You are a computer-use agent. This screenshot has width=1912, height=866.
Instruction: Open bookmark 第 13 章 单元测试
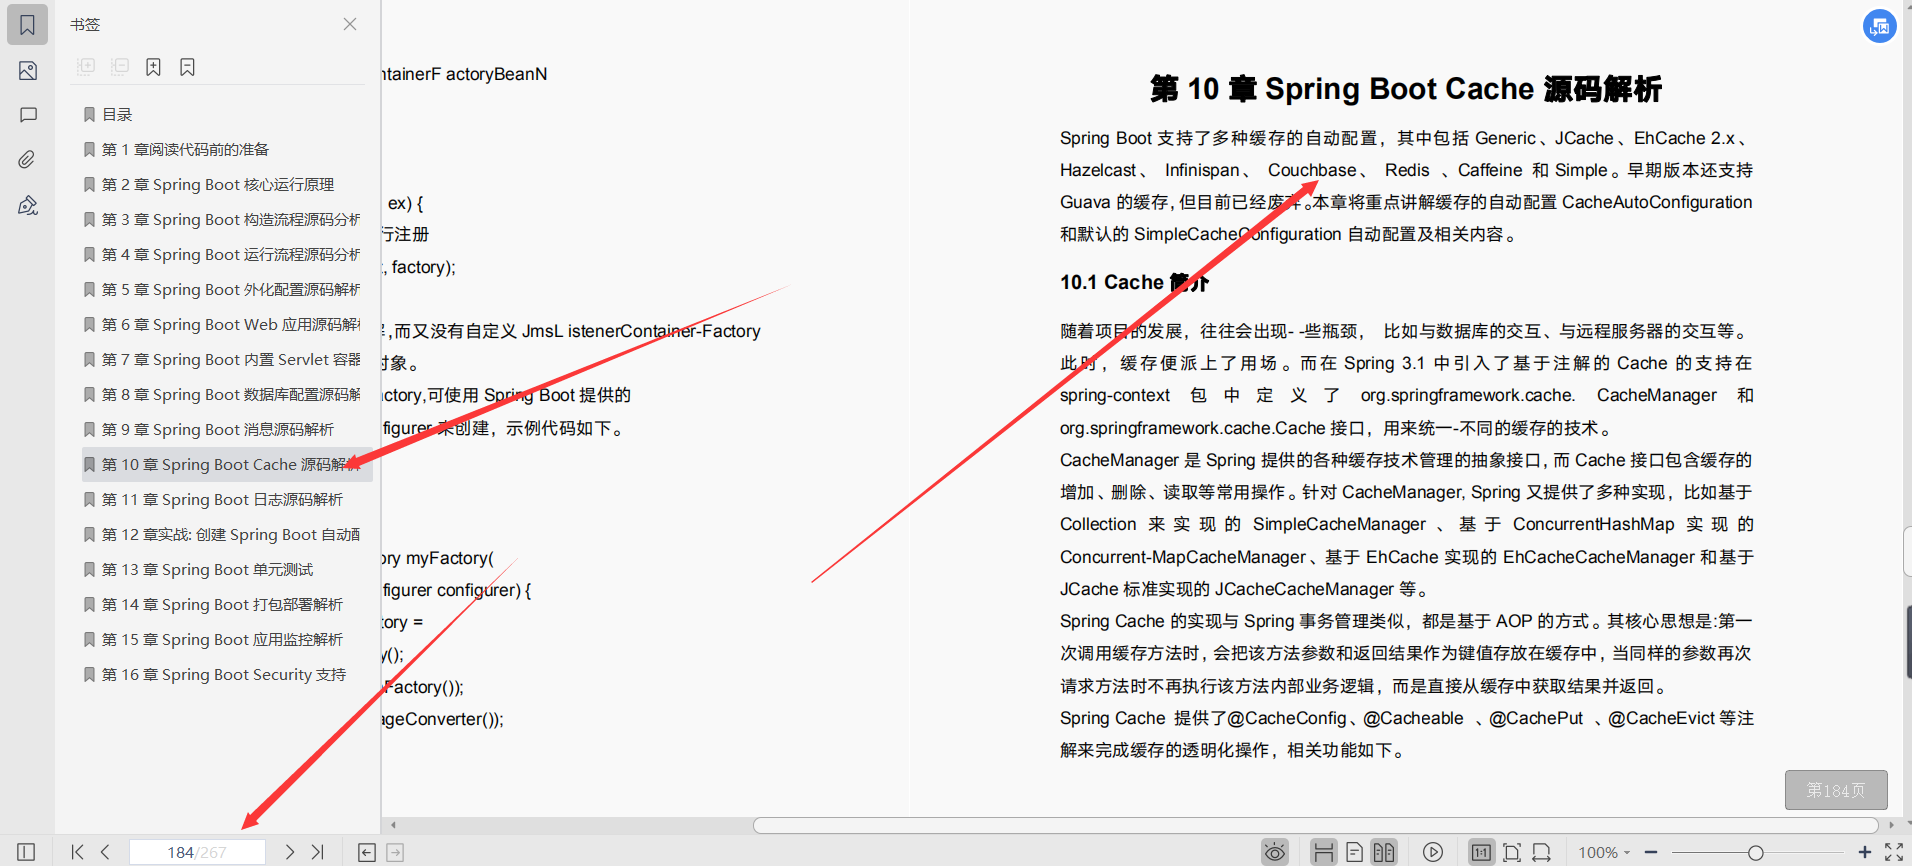[207, 569]
